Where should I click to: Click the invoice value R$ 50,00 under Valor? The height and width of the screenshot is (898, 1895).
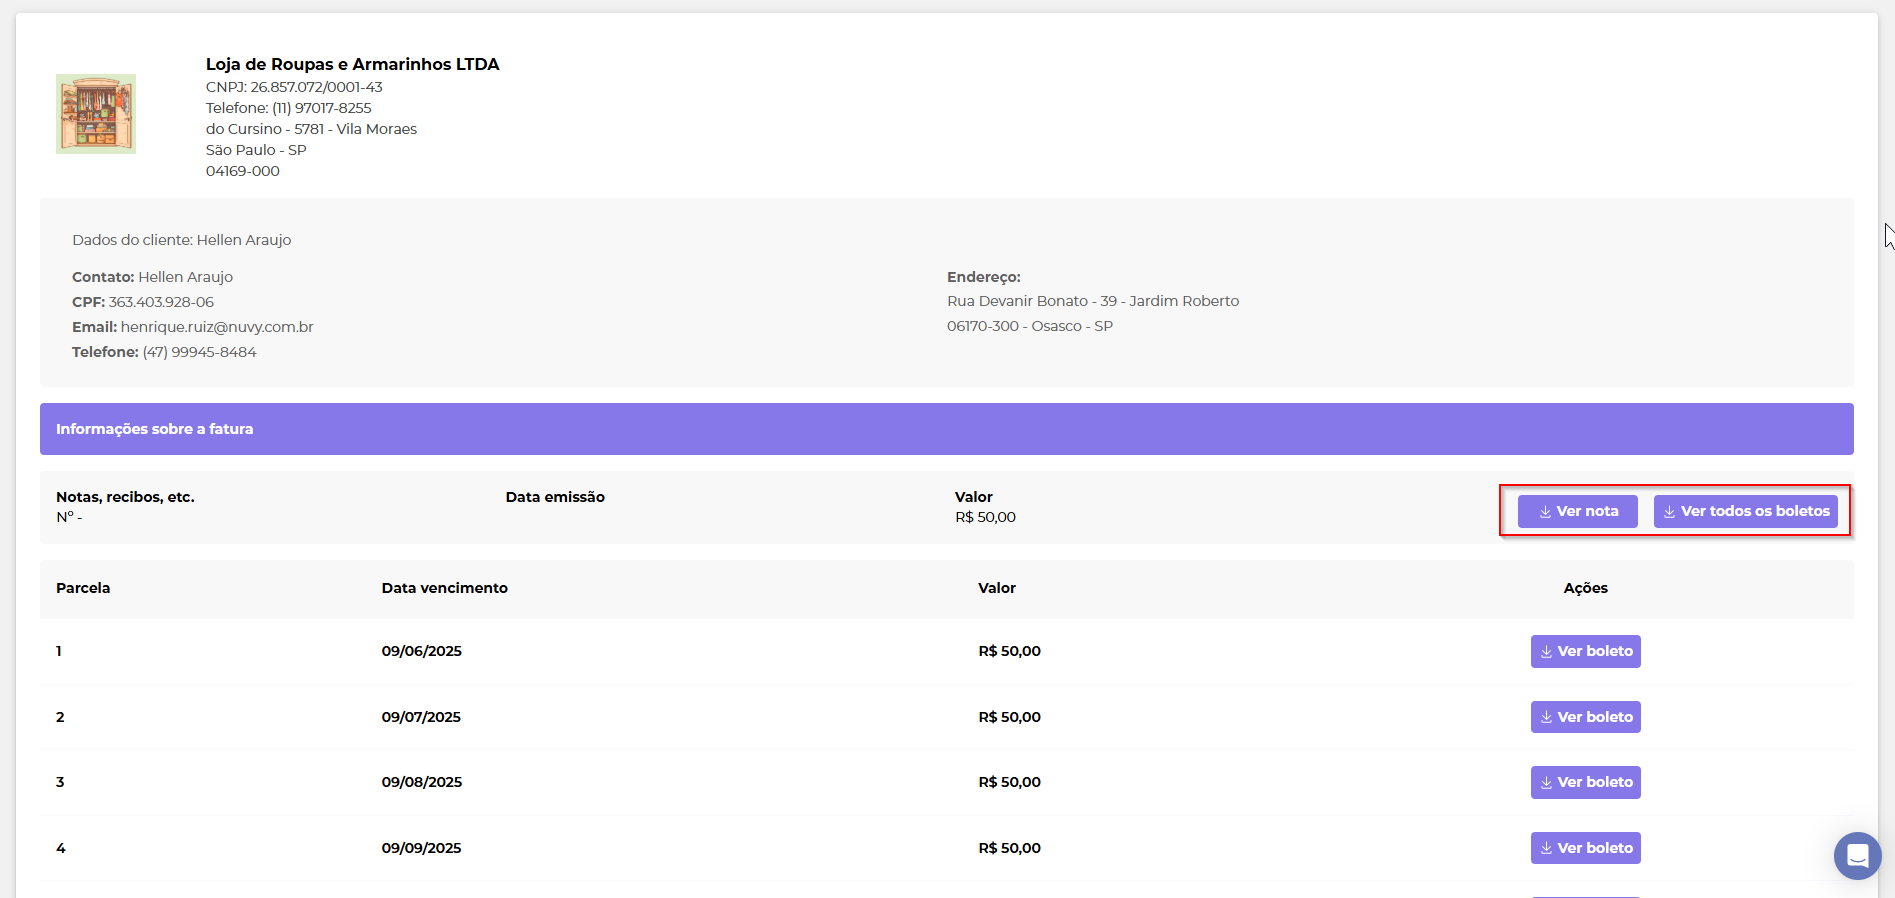[x=985, y=517]
